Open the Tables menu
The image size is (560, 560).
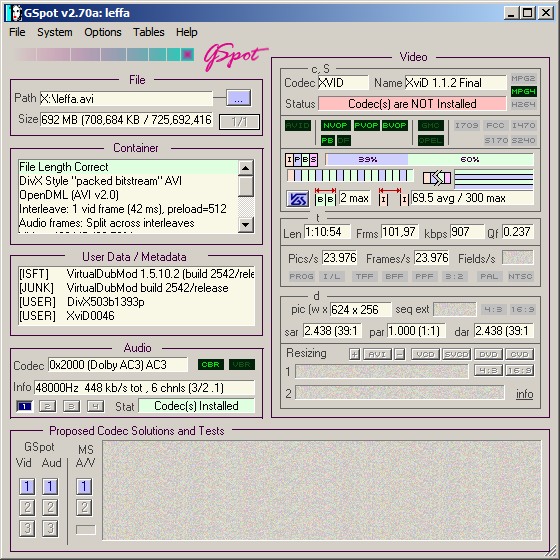point(149,32)
